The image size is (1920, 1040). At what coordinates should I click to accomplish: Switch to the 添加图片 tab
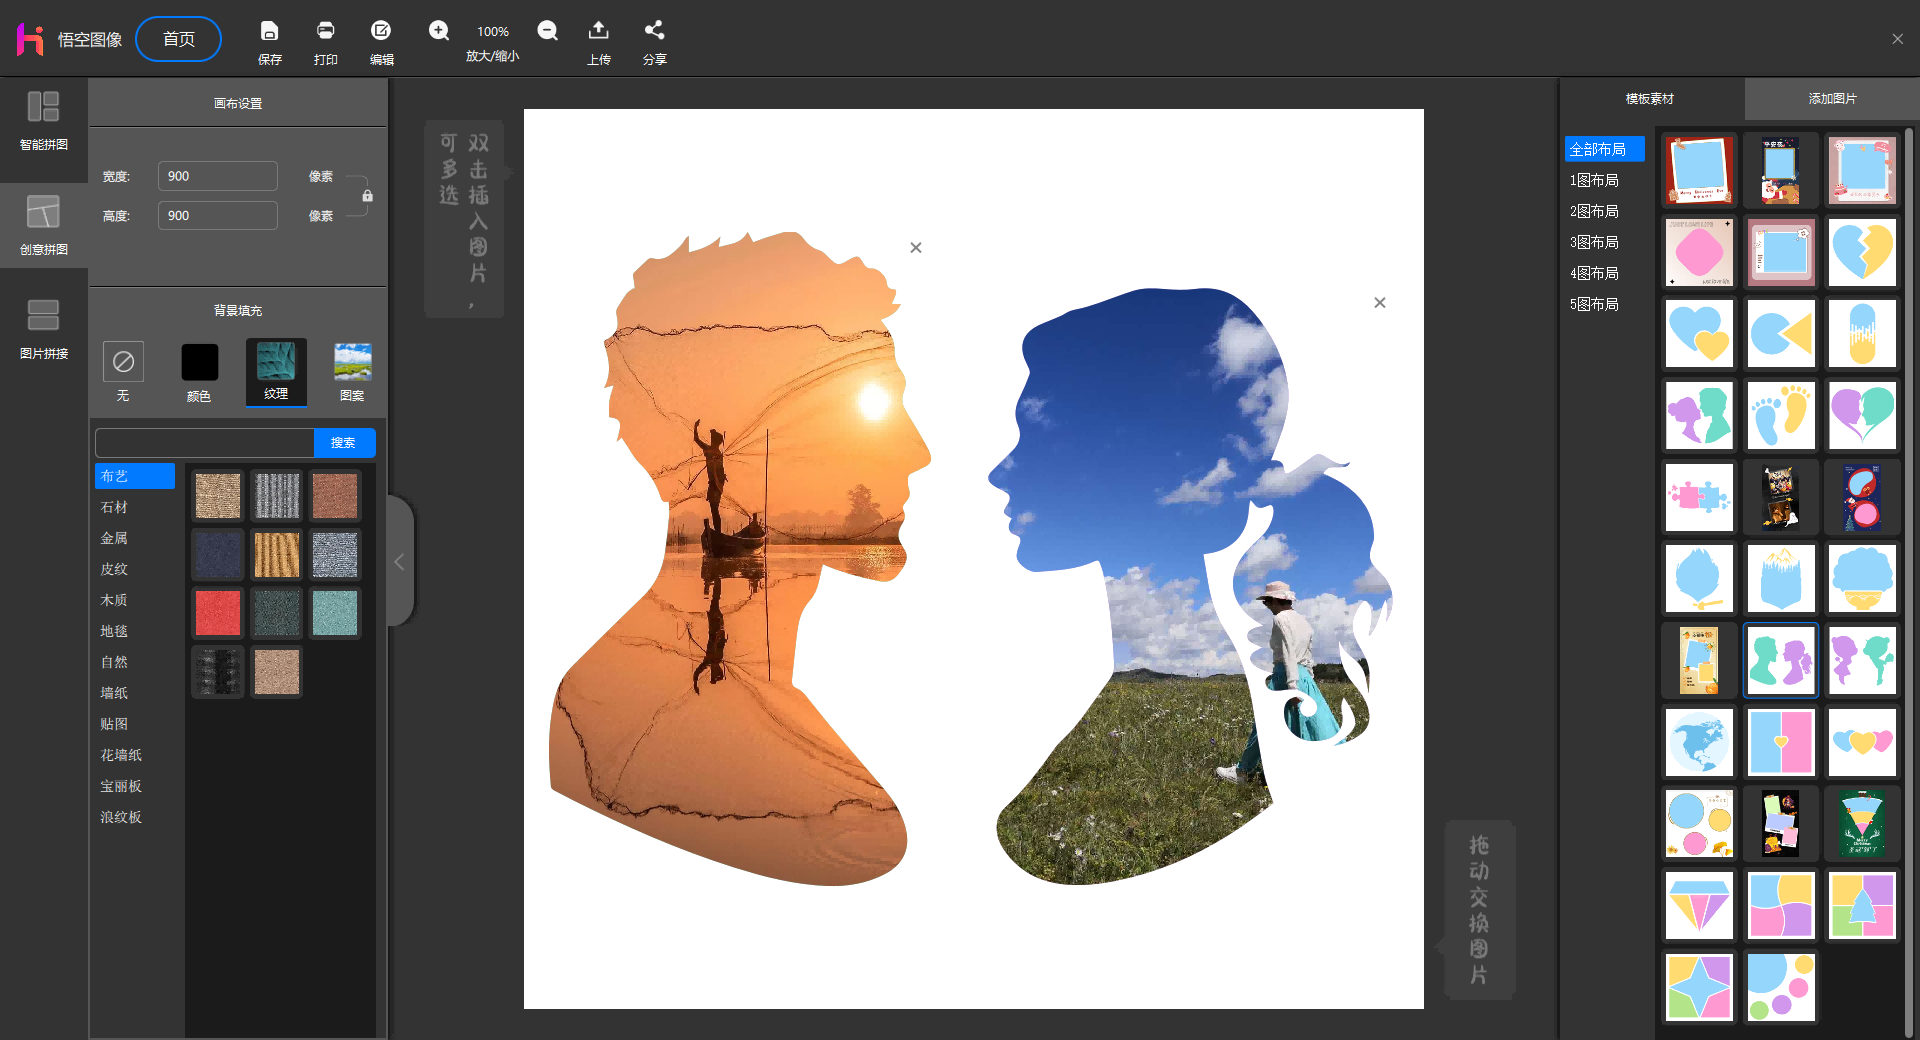pos(1832,99)
